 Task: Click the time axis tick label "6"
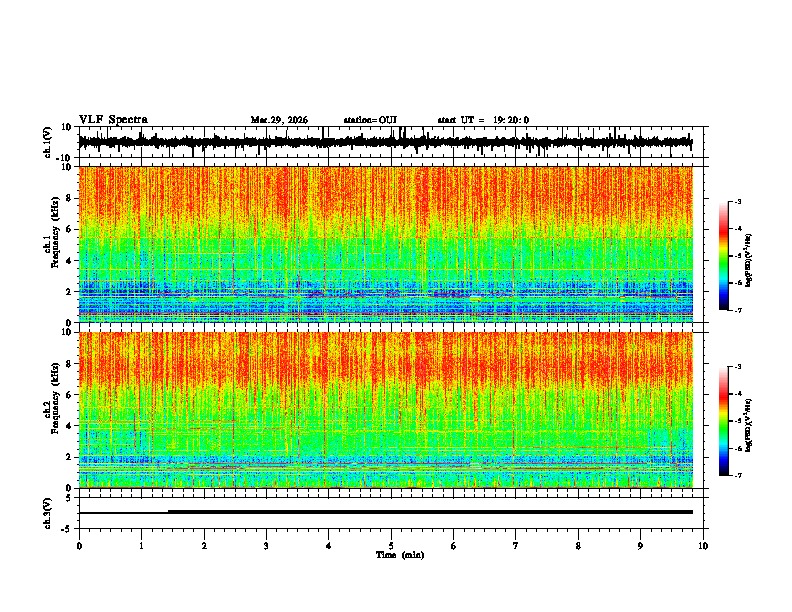pyautogui.click(x=454, y=546)
